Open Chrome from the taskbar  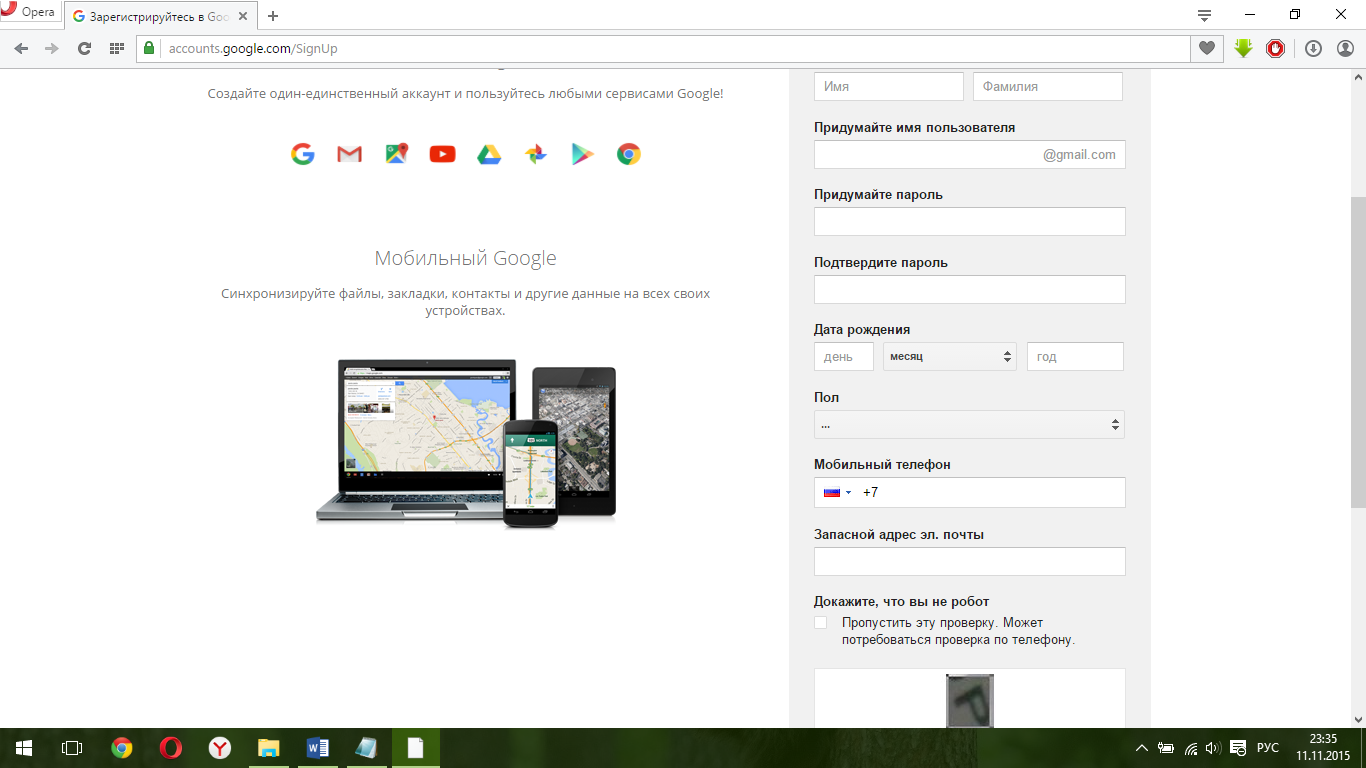tap(122, 748)
